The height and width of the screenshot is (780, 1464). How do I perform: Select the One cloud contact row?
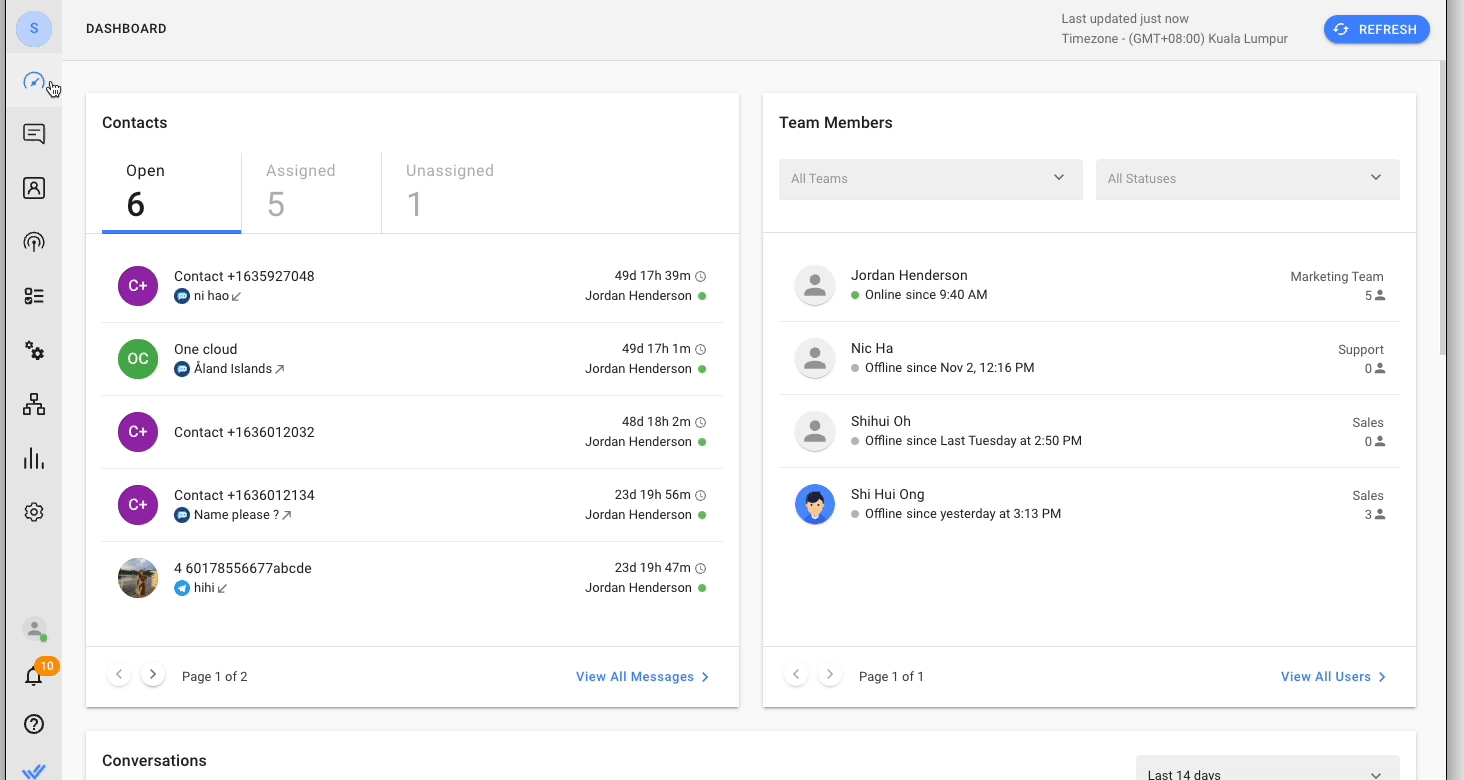[412, 359]
